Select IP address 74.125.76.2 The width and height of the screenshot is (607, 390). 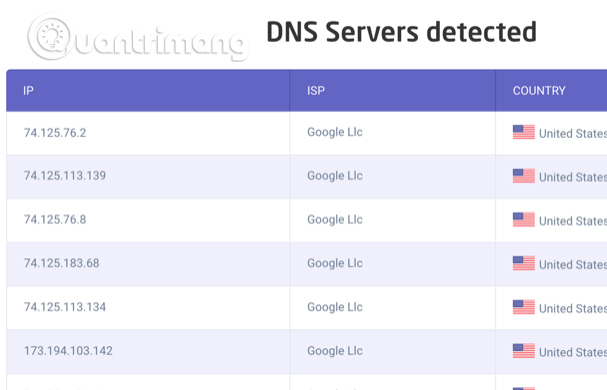pos(55,133)
